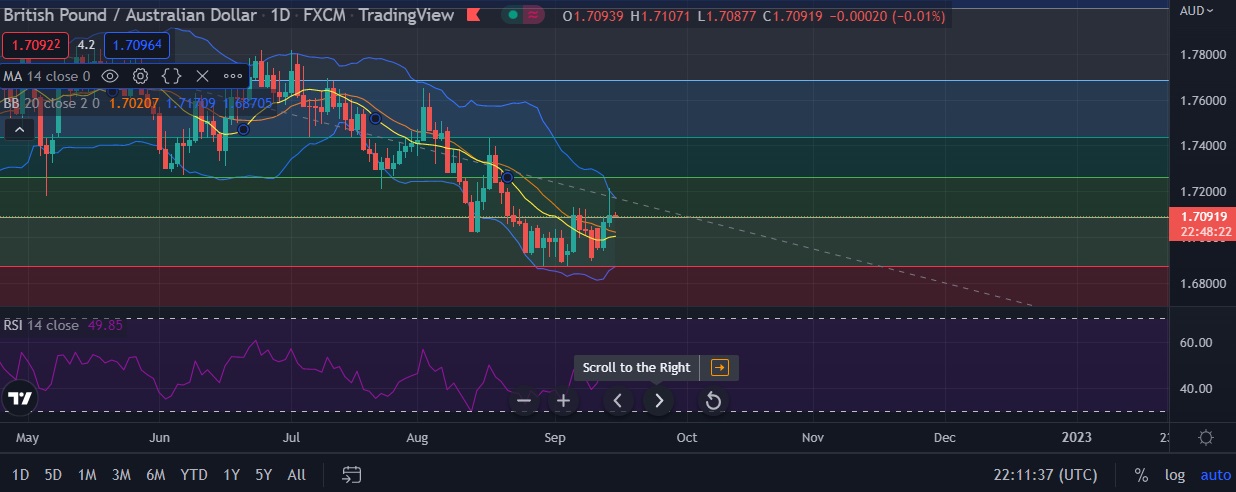
Task: Select the RSI 14 close indicator legend
Action: [x=41, y=325]
